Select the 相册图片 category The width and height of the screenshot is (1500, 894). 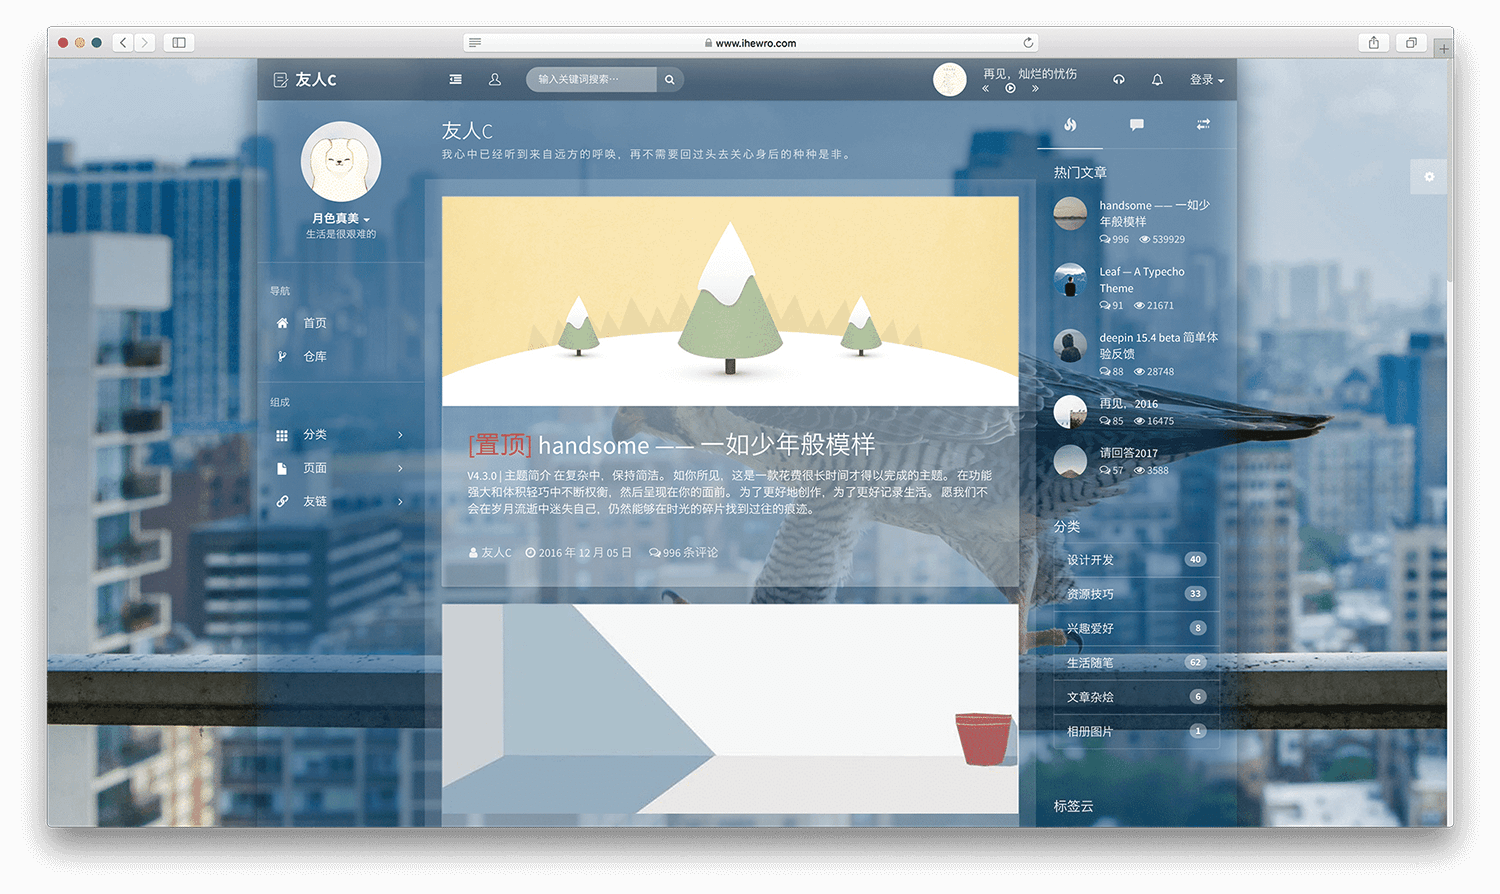tap(1136, 732)
